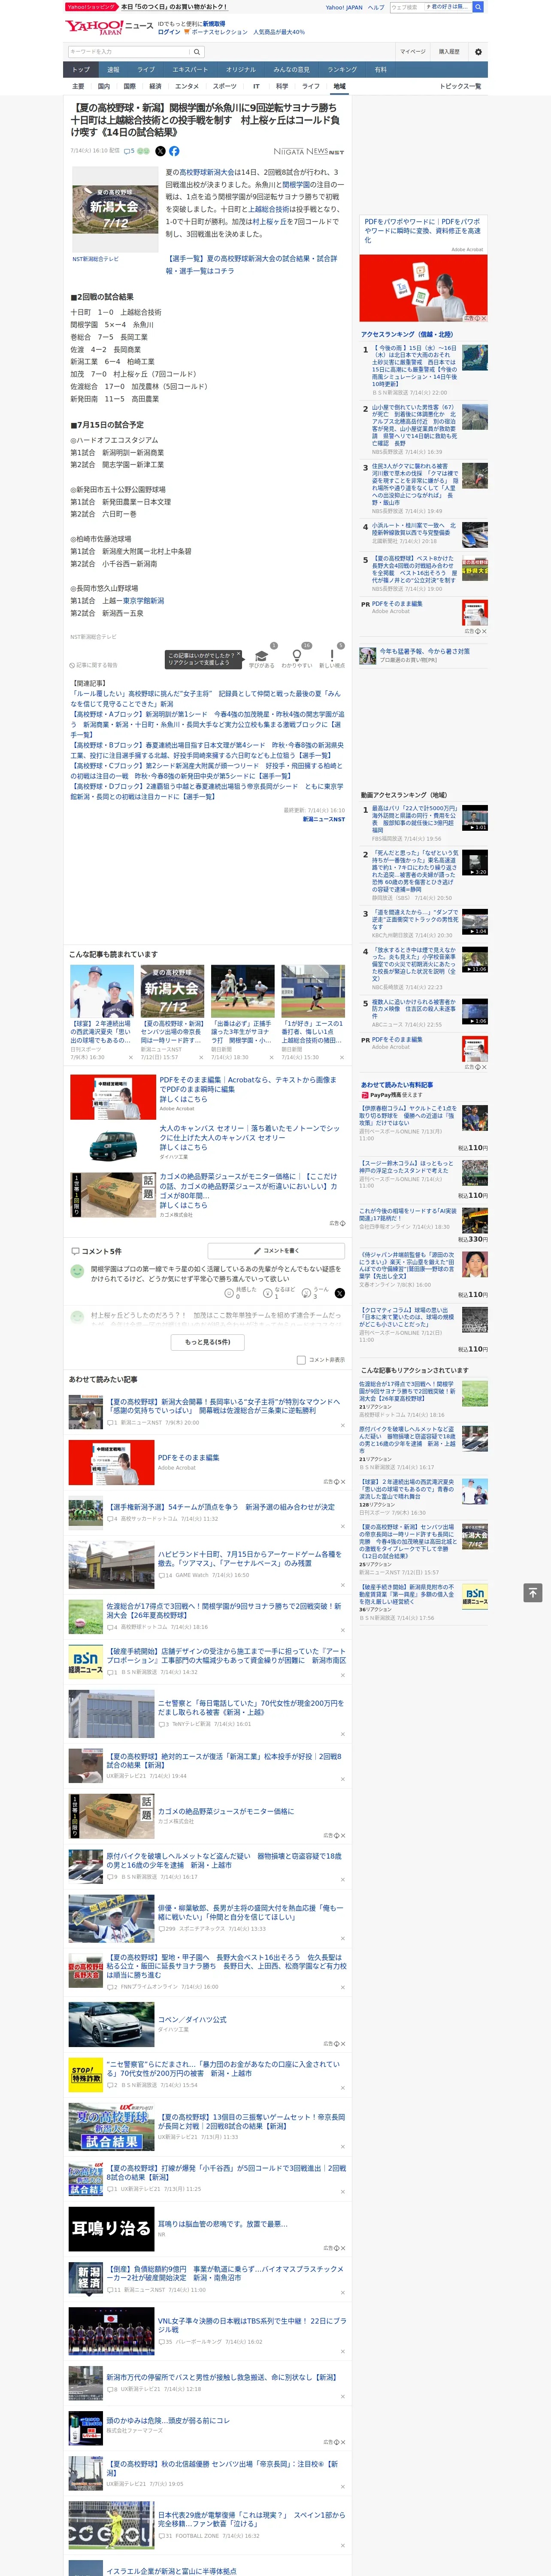
Task: Click the 記事に関する報告 report link
Action: pyautogui.click(x=94, y=665)
